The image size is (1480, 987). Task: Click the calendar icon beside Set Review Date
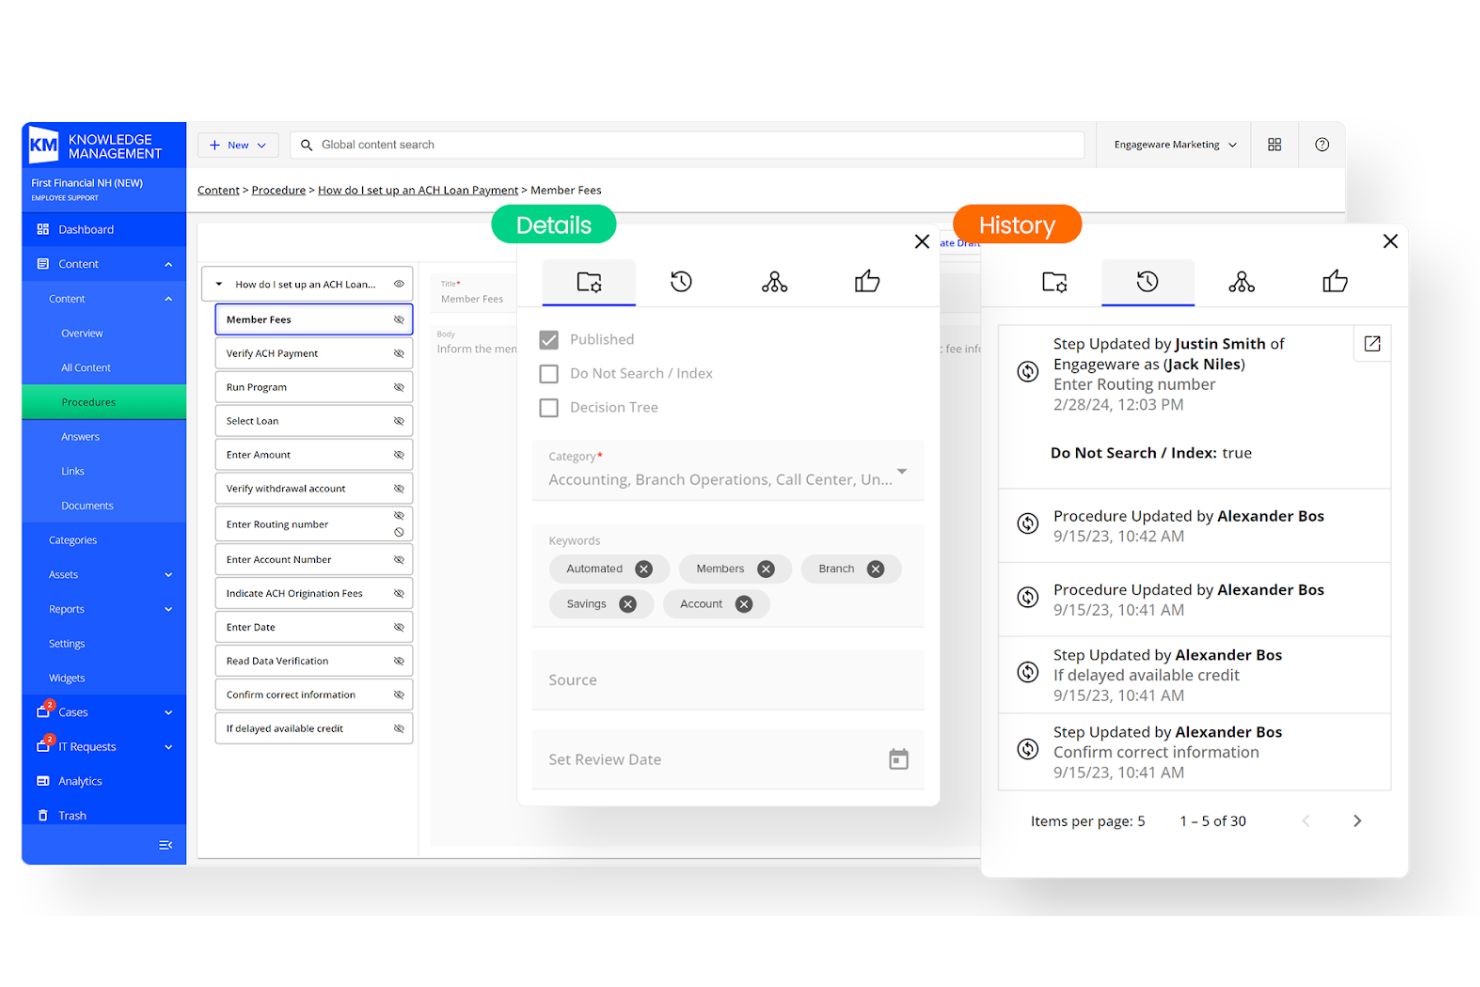(898, 759)
